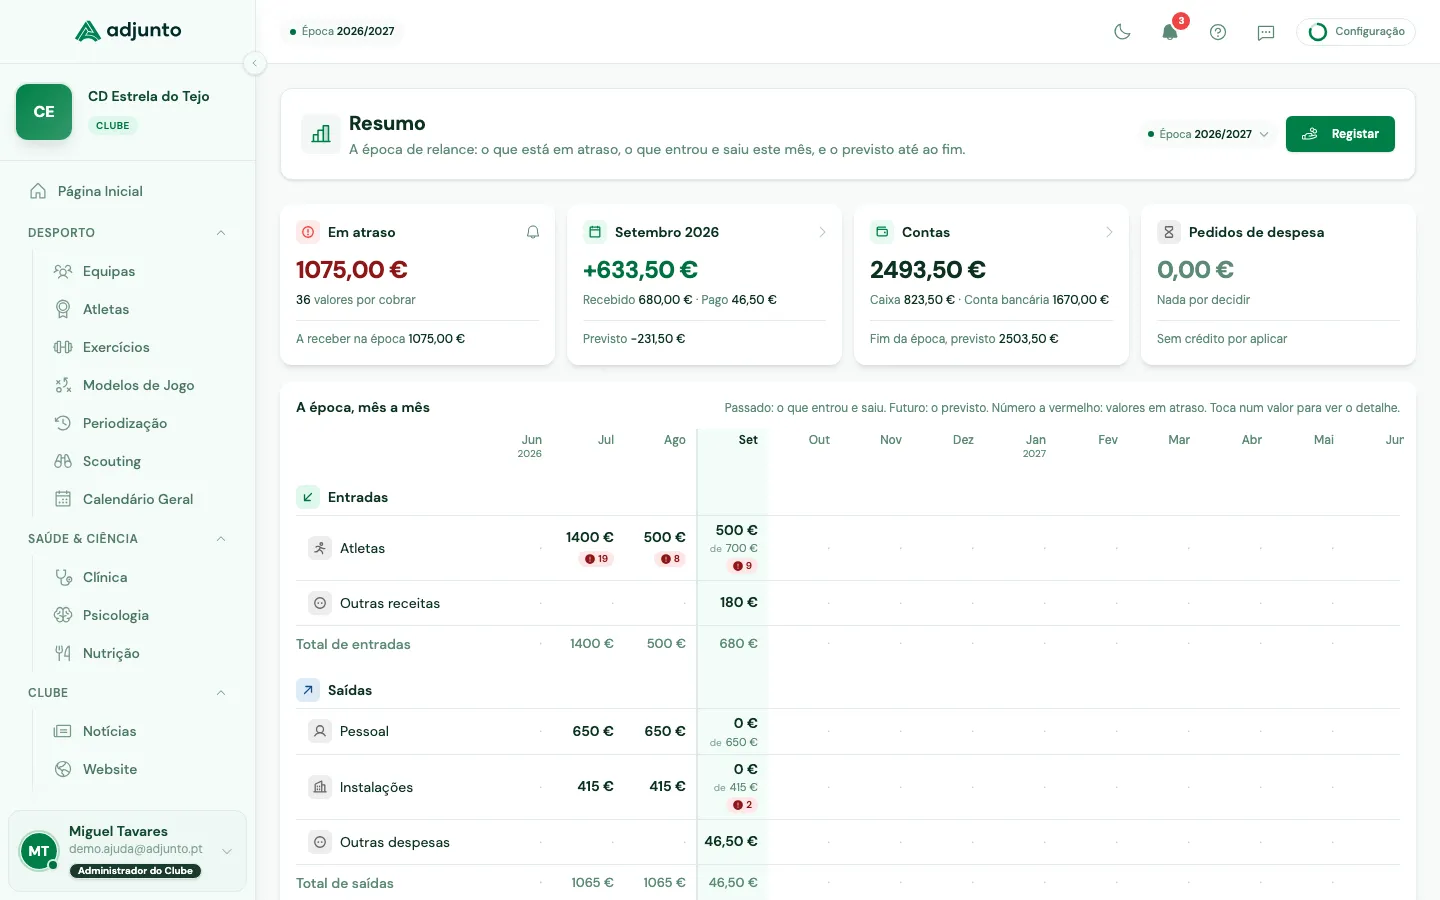
Task: Expand Miguel Tavares user menu
Action: 227,851
